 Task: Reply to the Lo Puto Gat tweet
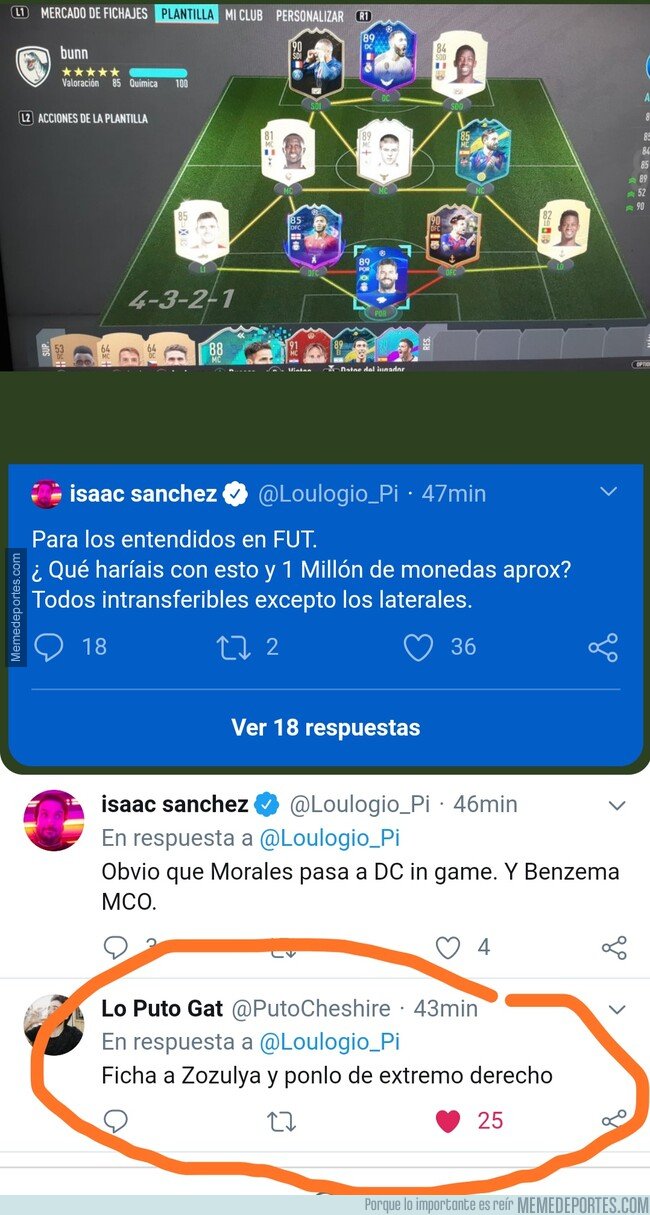[116, 1121]
